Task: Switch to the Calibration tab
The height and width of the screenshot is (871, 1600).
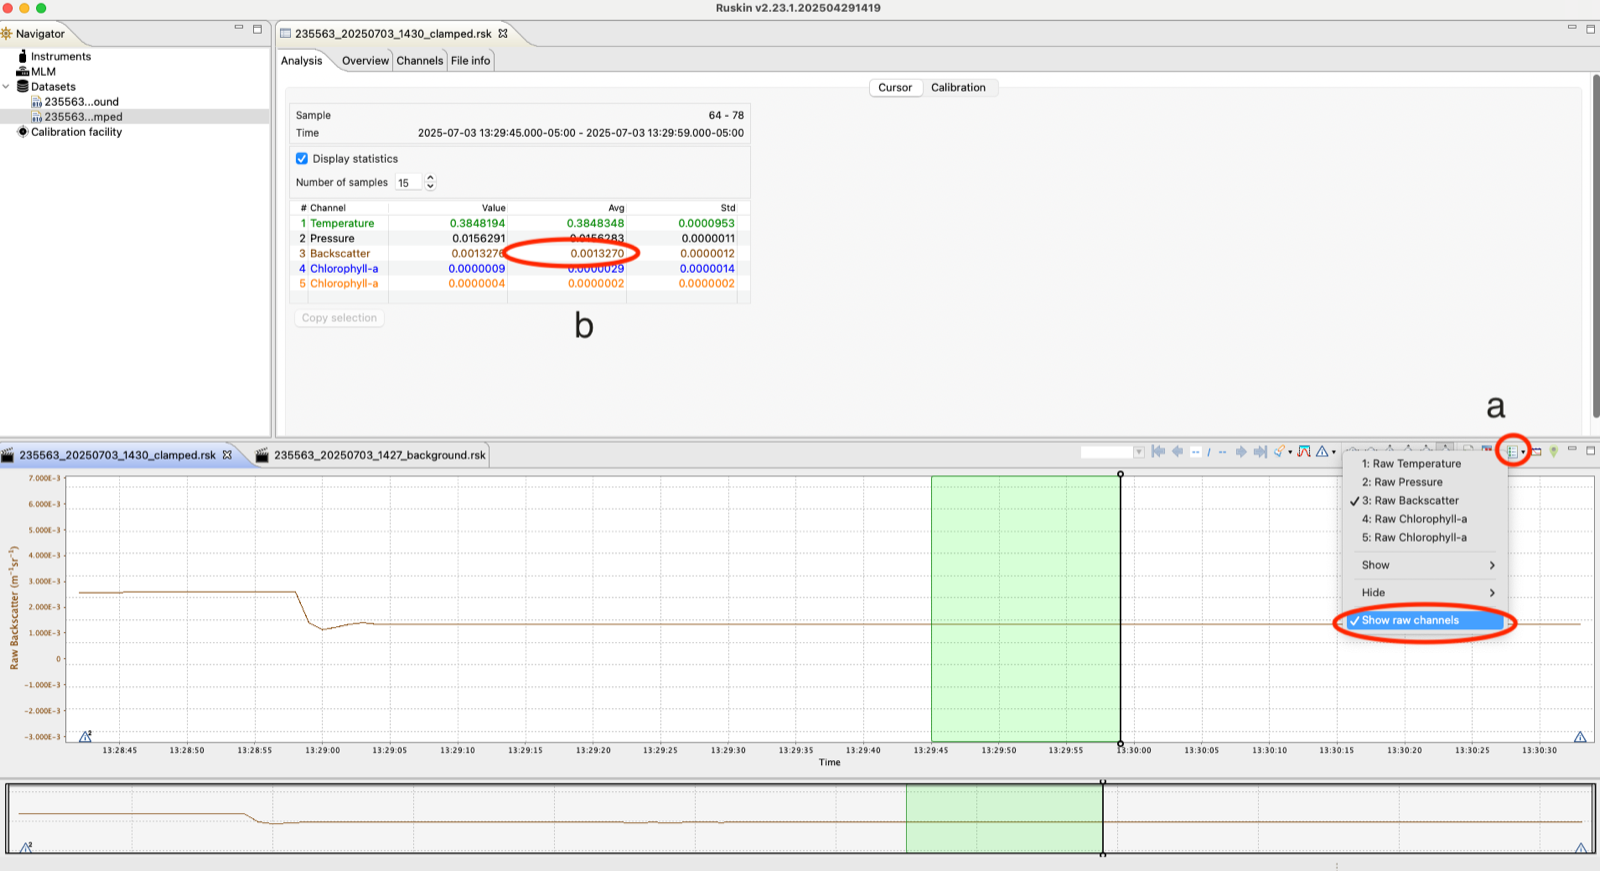Action: pos(958,87)
